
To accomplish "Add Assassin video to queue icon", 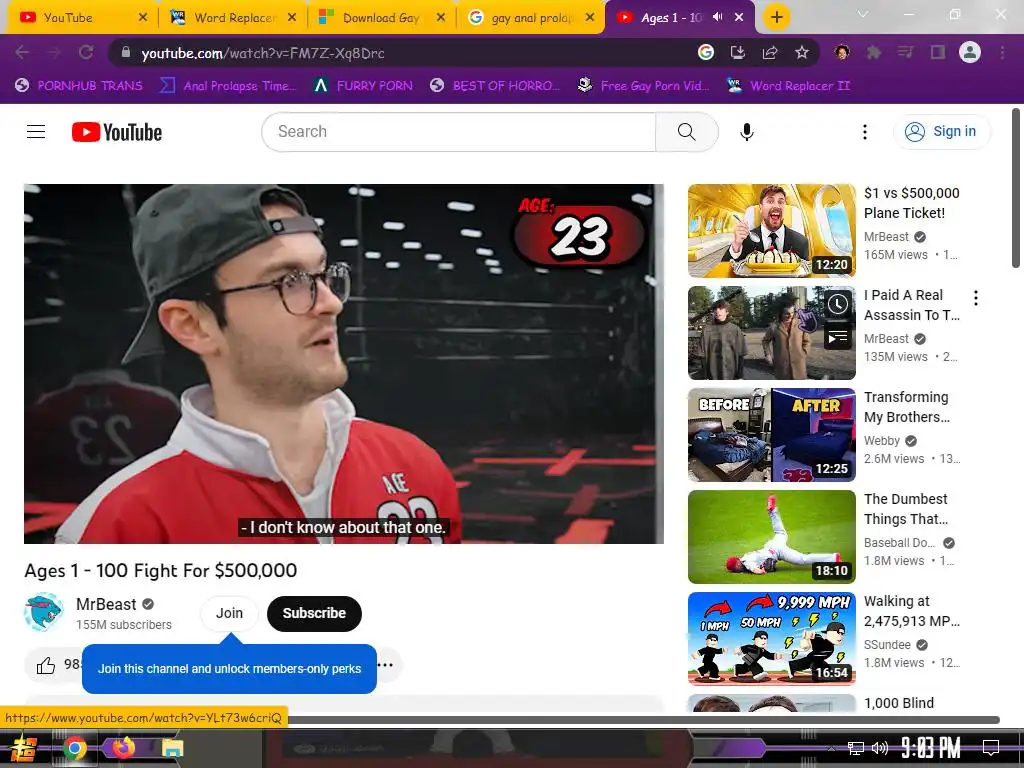I will coord(838,337).
